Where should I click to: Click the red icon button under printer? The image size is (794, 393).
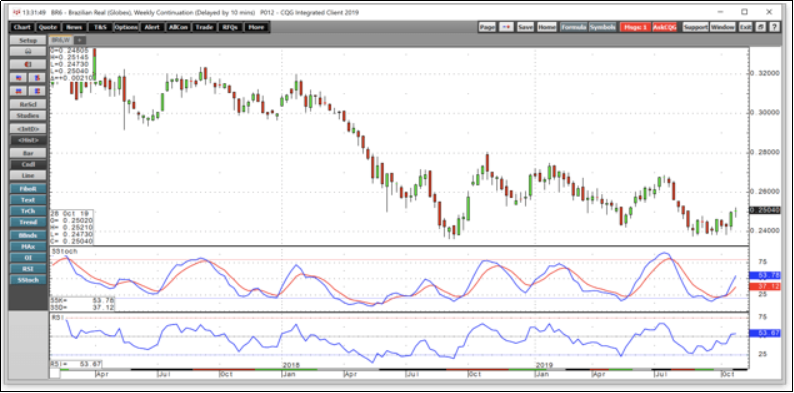(x=28, y=64)
